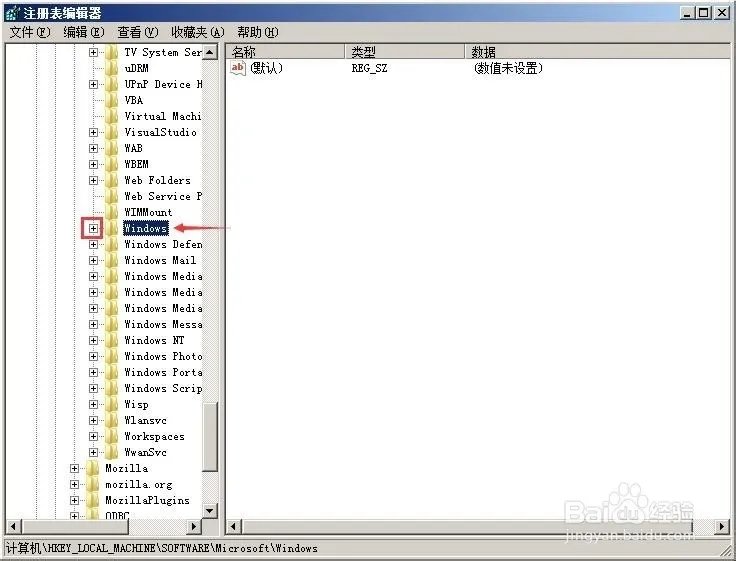The image size is (736, 561).
Task: Click the WAB folder icon
Action: [x=112, y=148]
